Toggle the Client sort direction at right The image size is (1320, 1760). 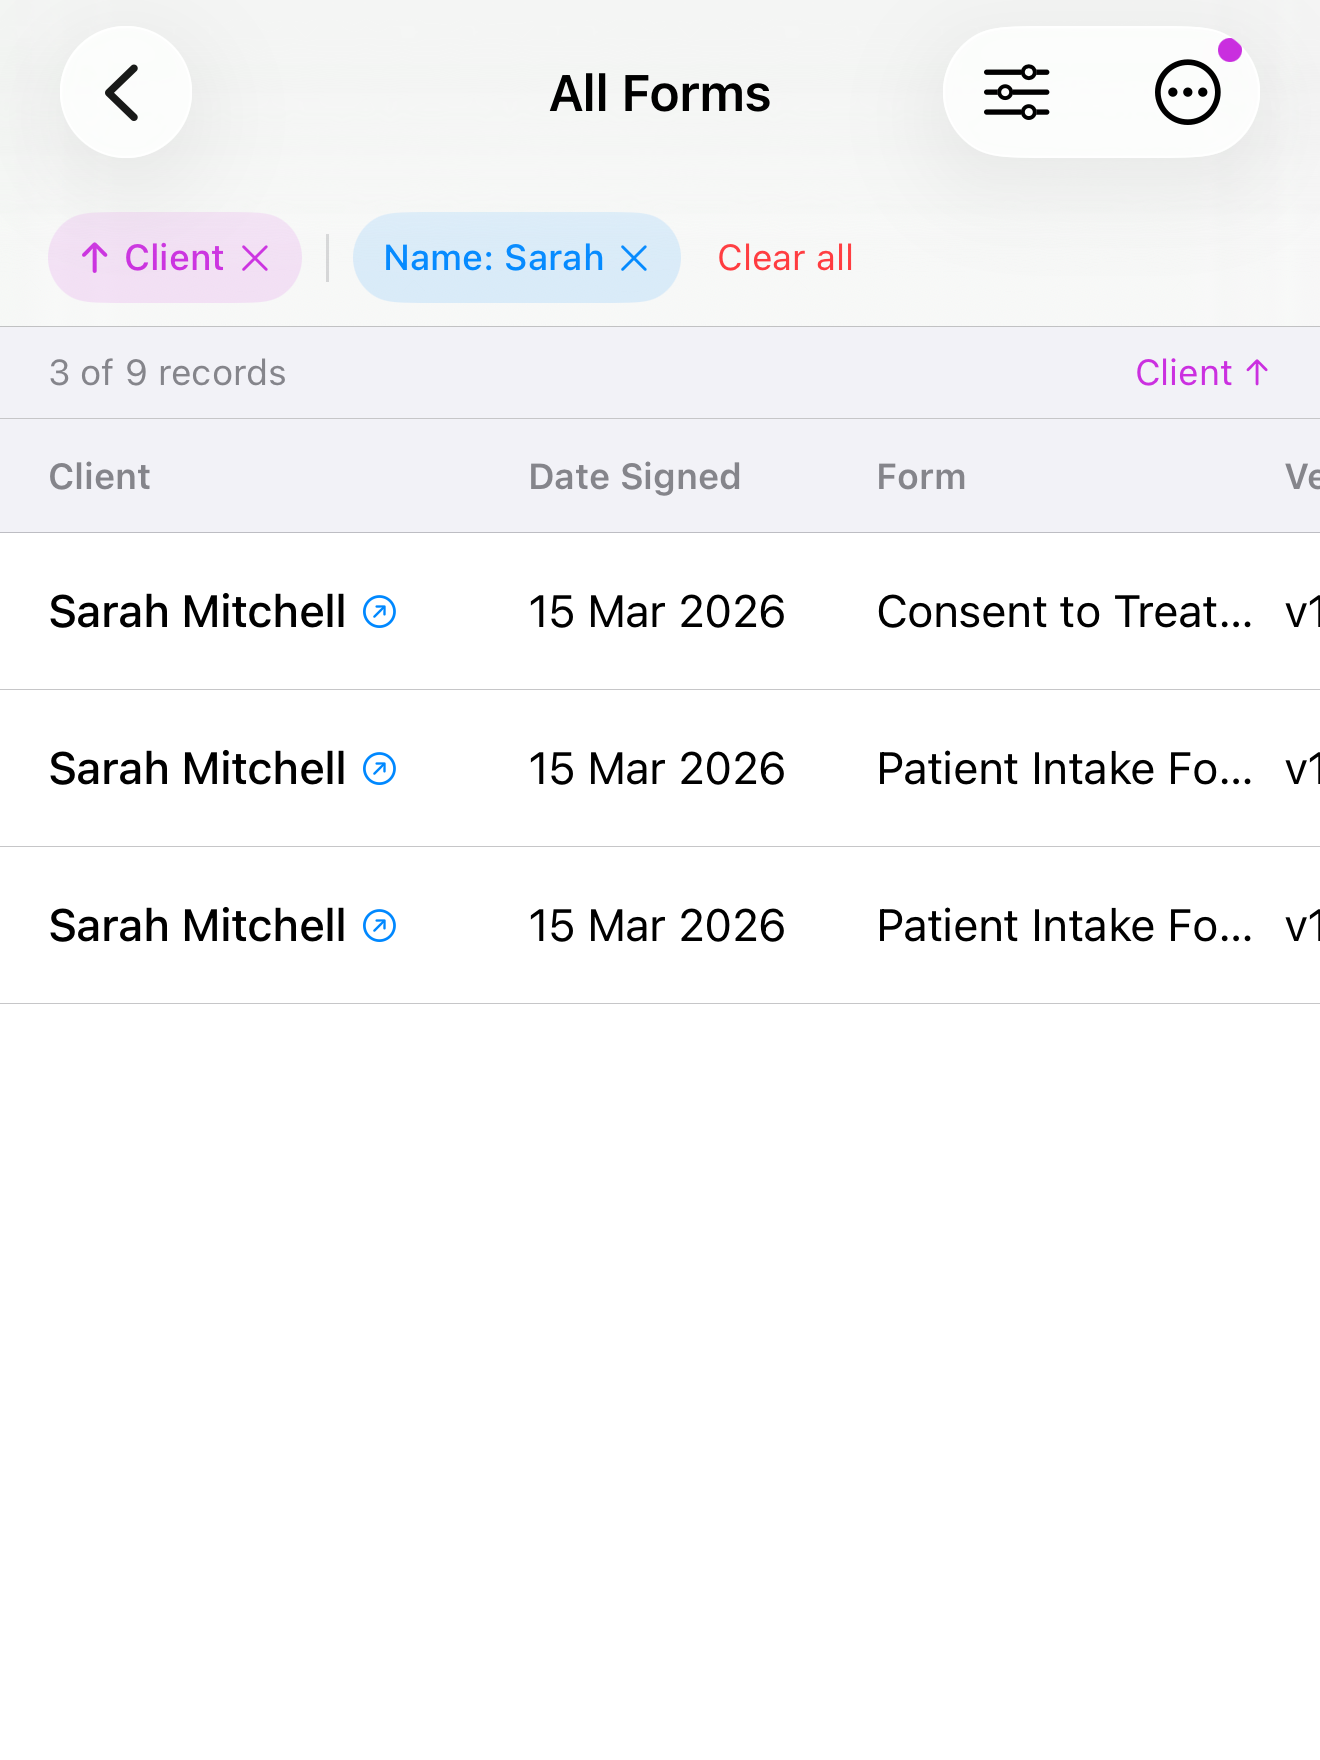(x=1202, y=373)
